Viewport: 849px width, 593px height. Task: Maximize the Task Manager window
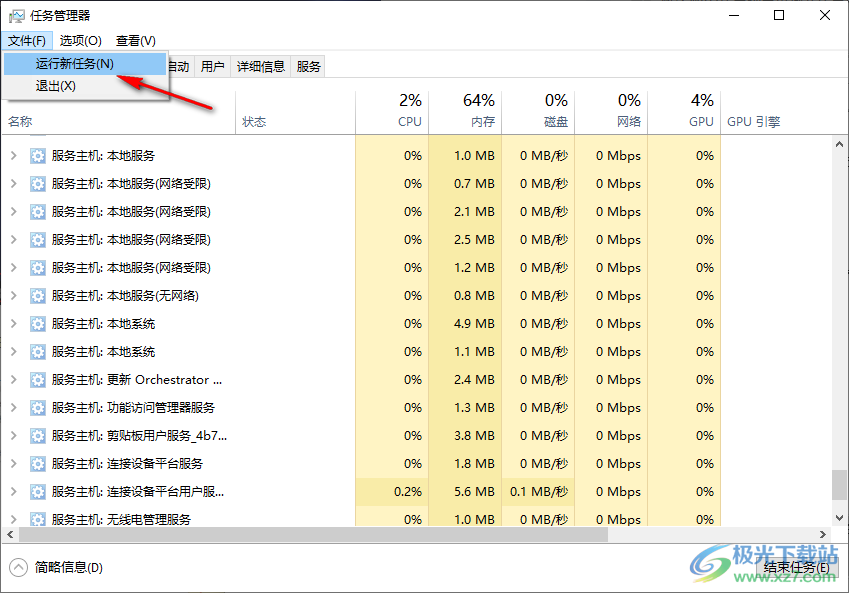click(779, 15)
